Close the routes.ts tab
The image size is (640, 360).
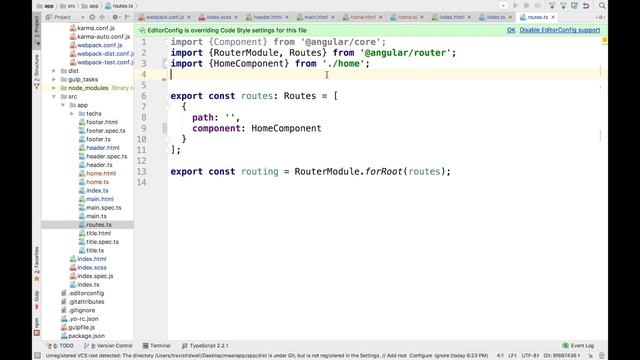point(553,17)
